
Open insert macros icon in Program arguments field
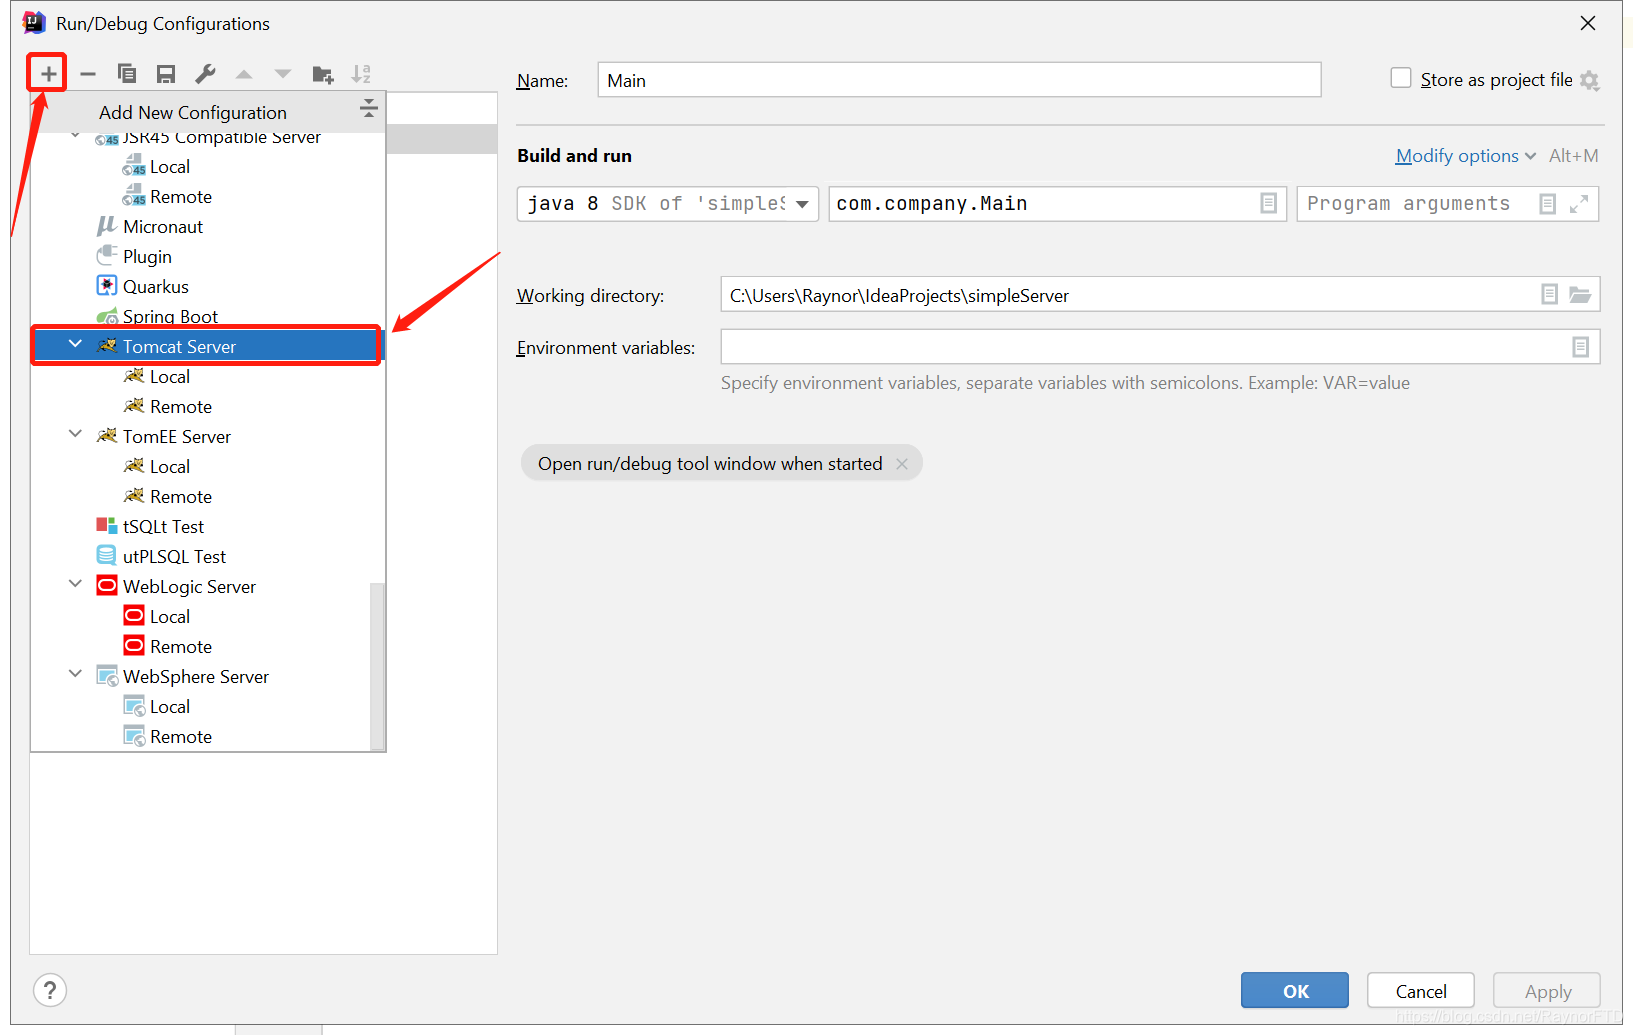point(1547,204)
